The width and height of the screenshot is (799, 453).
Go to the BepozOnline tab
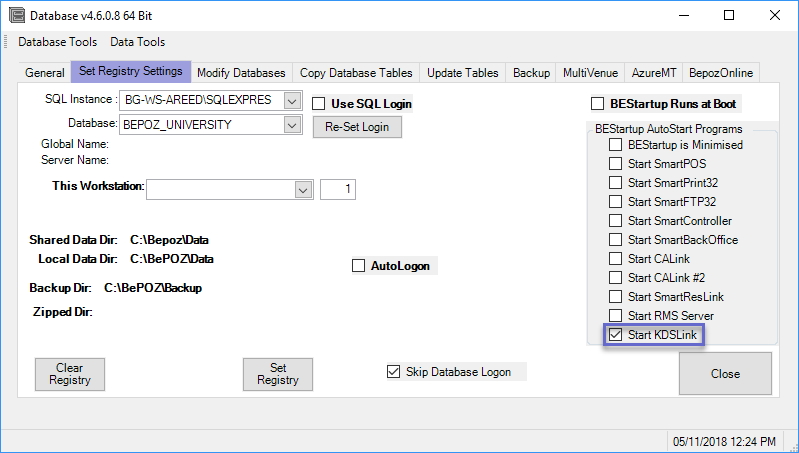(x=721, y=73)
